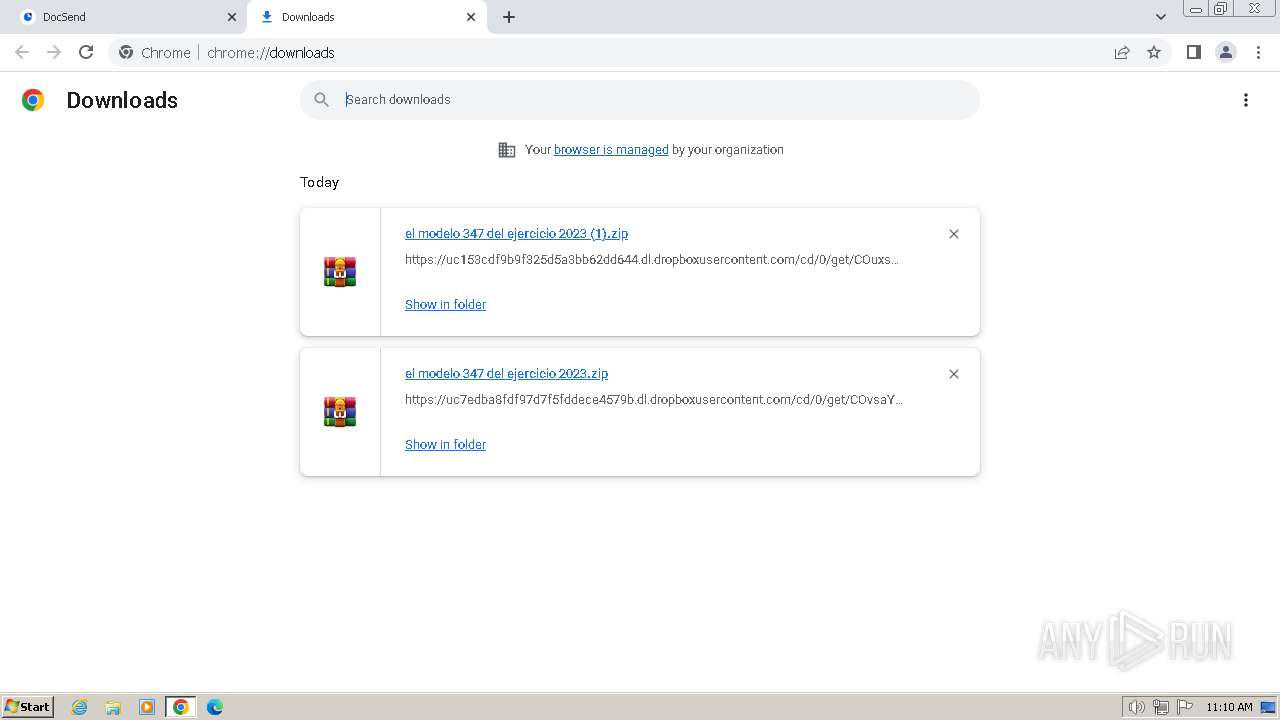Image resolution: width=1280 pixels, height=720 pixels.
Task: Click the WinRAR icon of (1).zip
Action: click(x=340, y=272)
